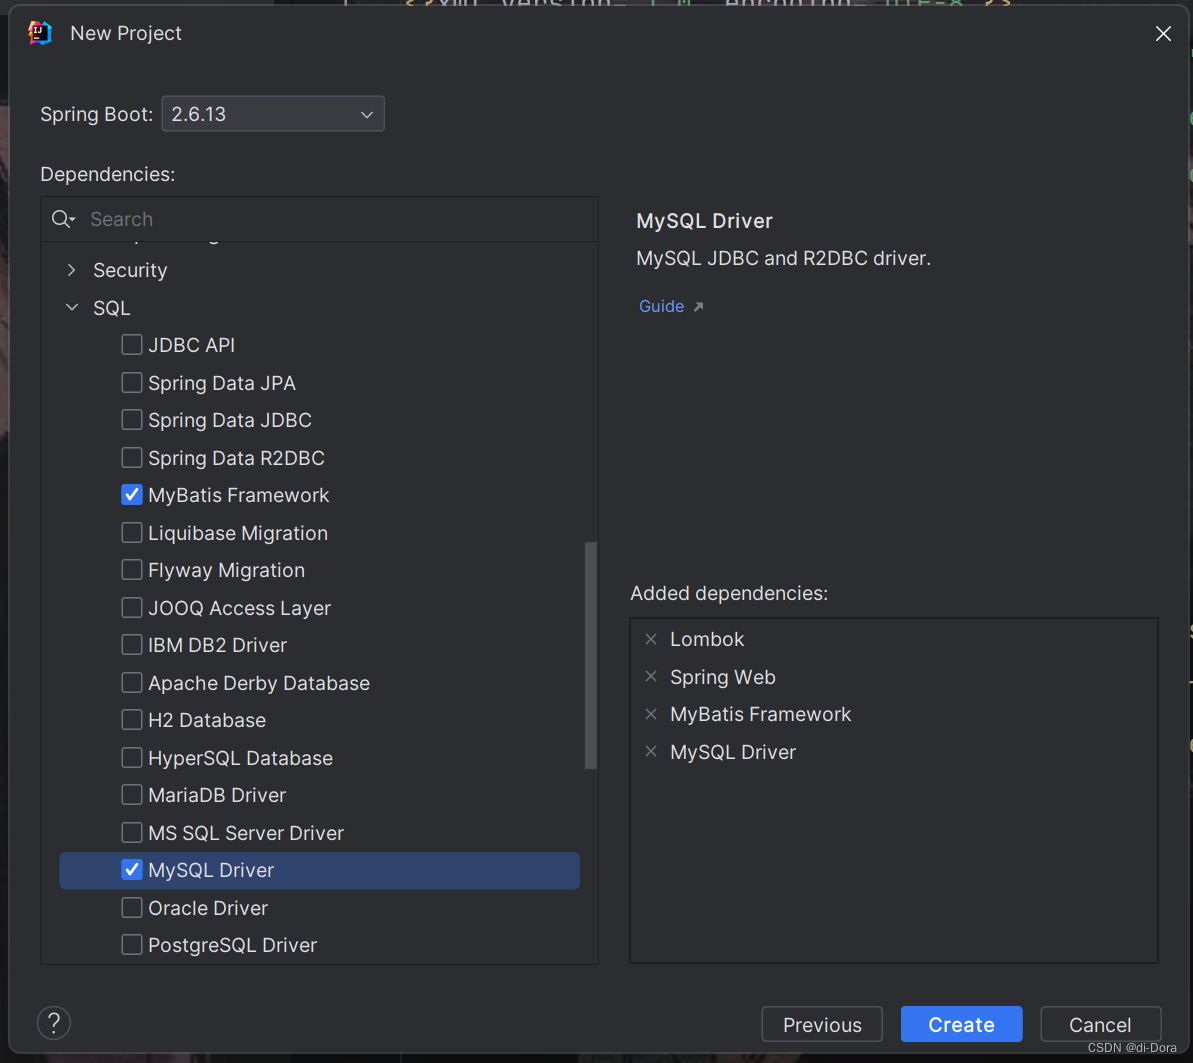Click "MySQL Driver" in added dependencies
The width and height of the screenshot is (1193, 1063).
tap(733, 752)
